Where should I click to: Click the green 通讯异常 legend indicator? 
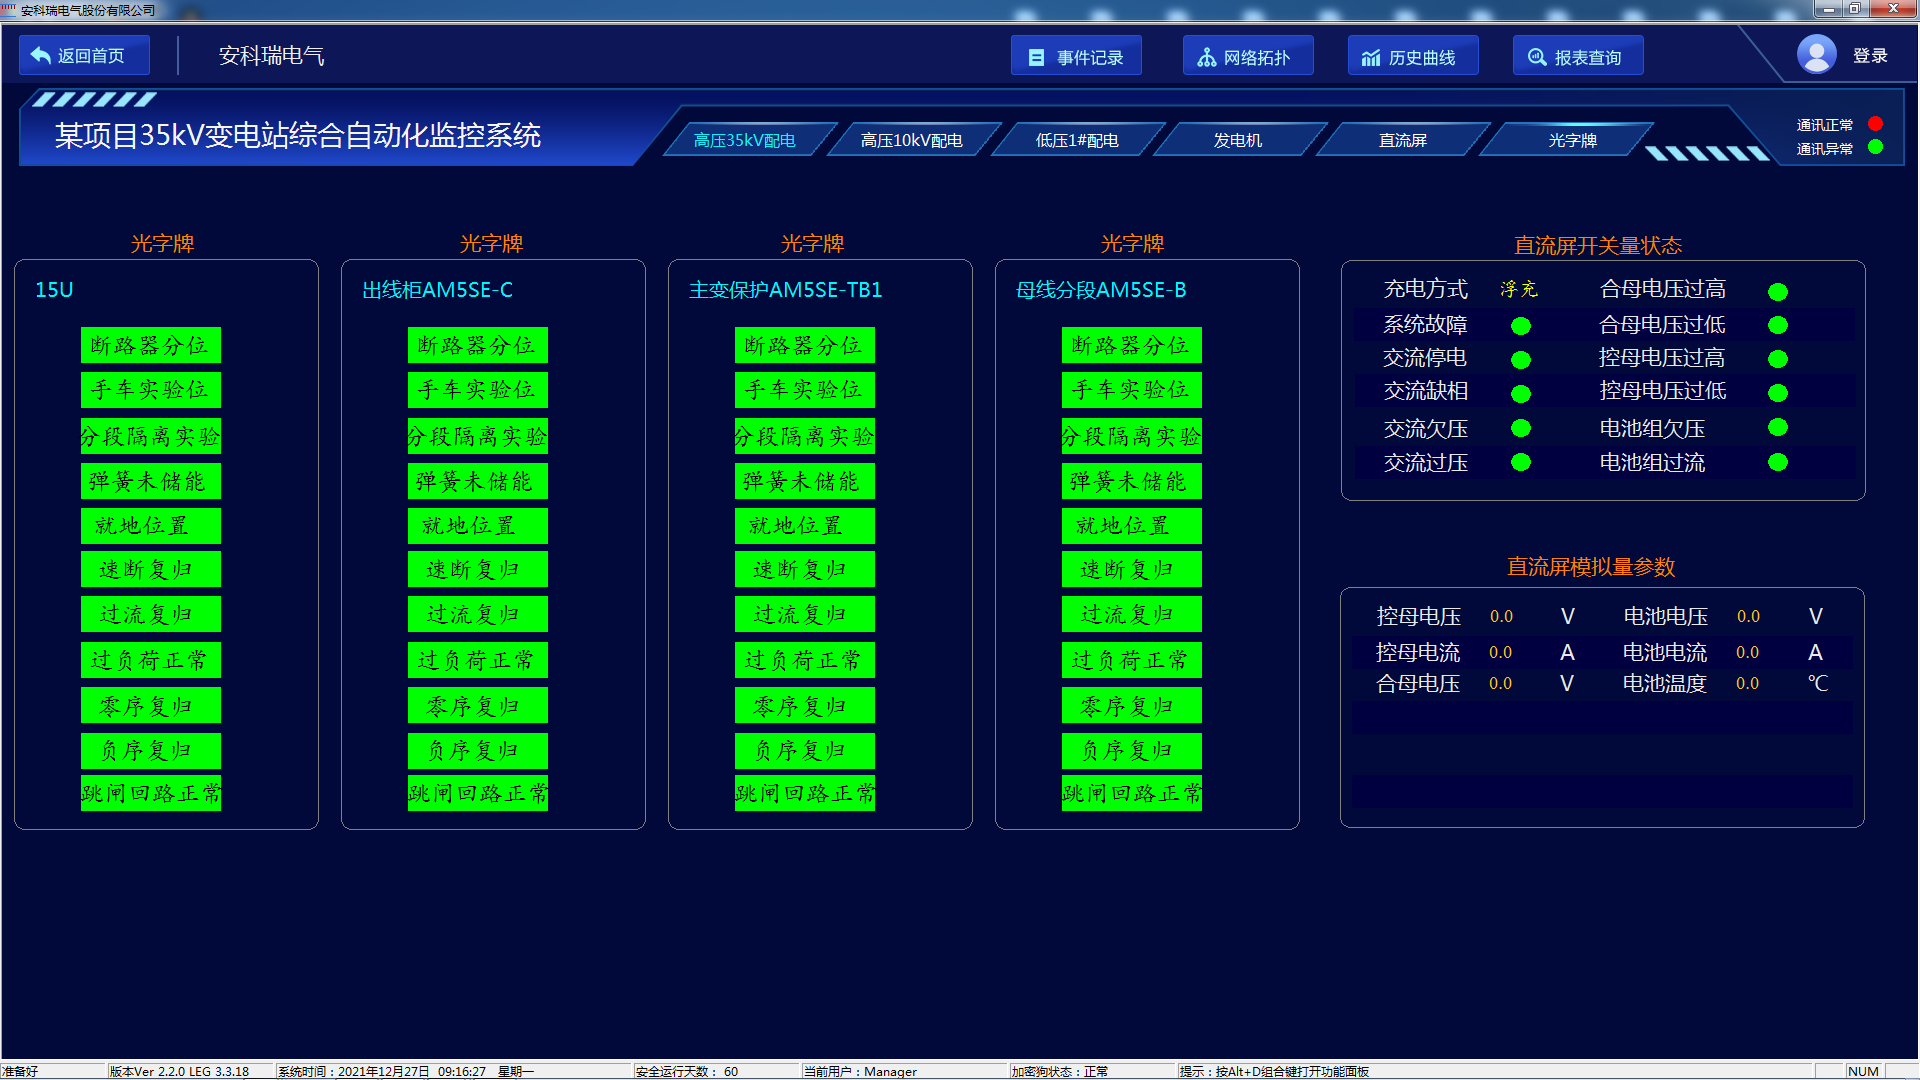[x=1876, y=147]
